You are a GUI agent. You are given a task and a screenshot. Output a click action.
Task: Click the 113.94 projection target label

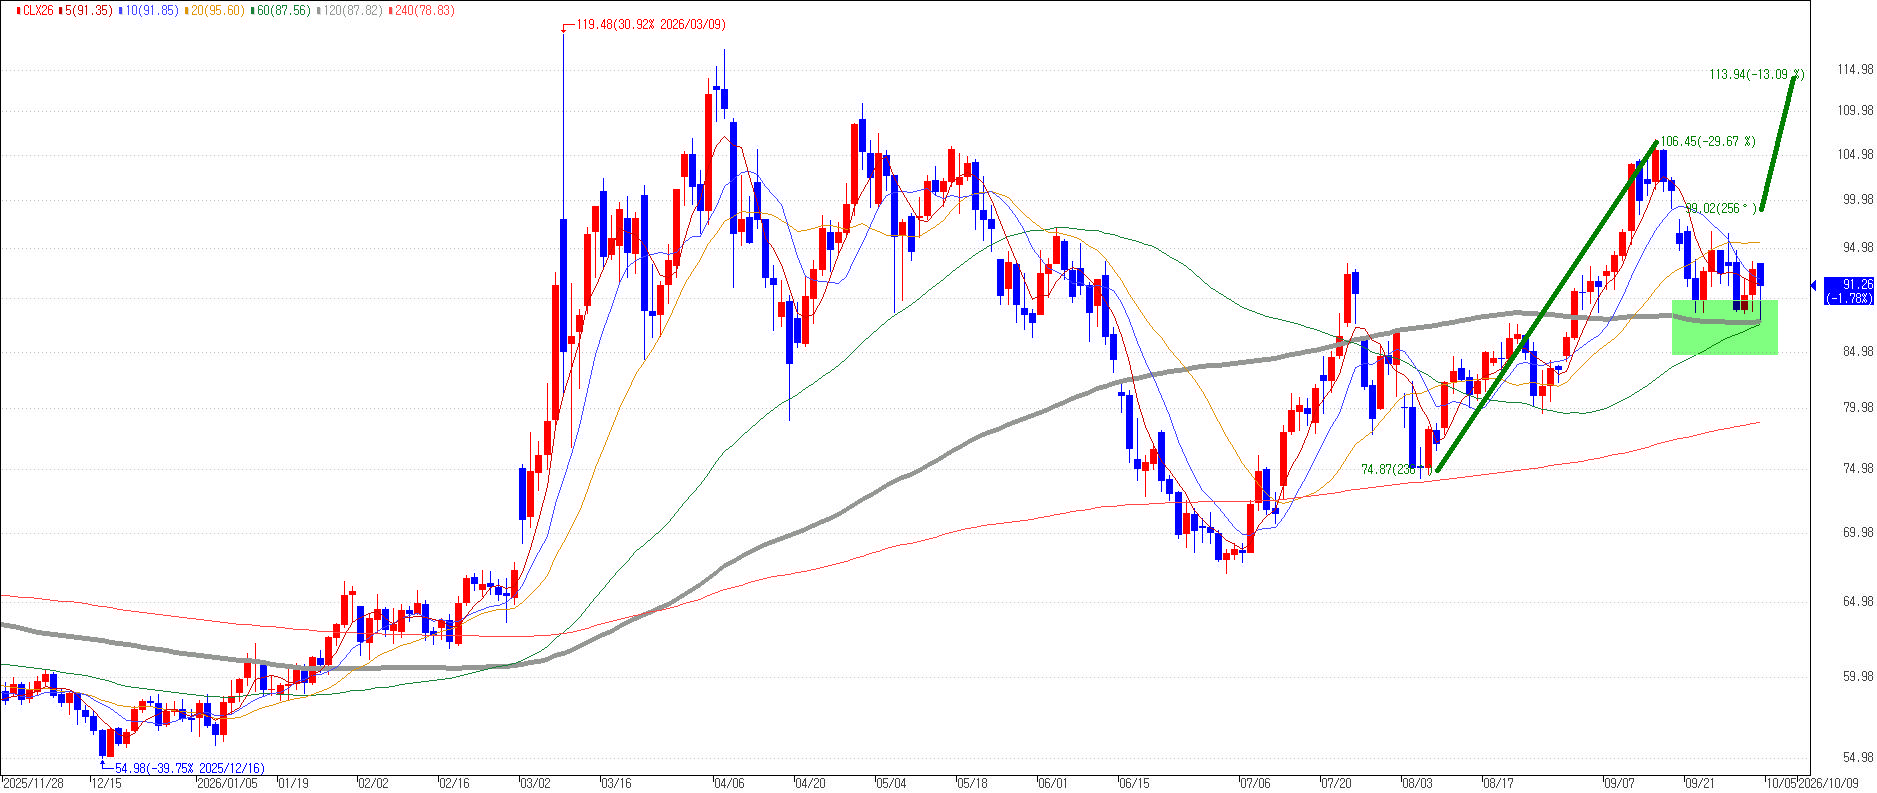1757,74
